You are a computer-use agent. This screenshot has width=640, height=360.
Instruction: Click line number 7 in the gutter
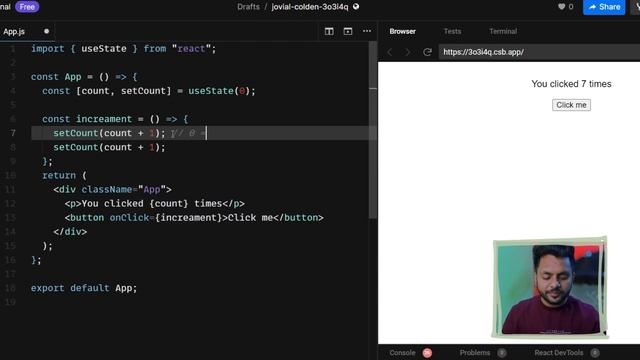coord(13,133)
